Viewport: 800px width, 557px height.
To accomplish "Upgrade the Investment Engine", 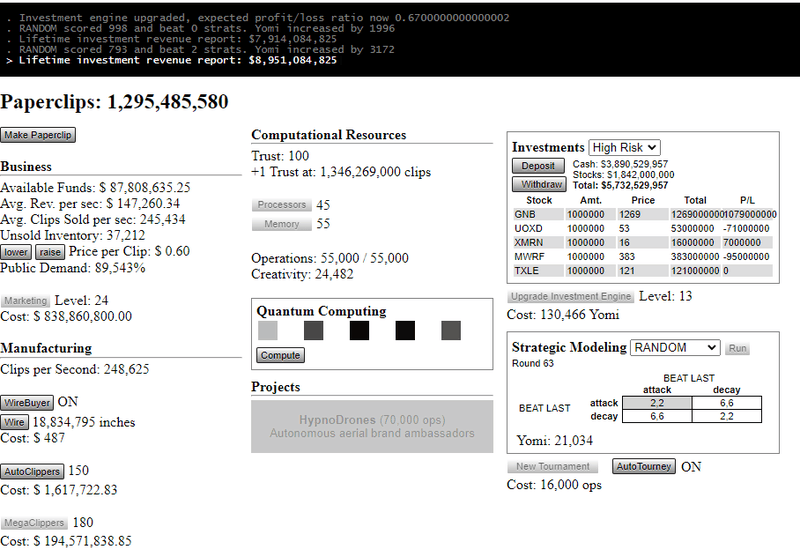I will point(571,296).
